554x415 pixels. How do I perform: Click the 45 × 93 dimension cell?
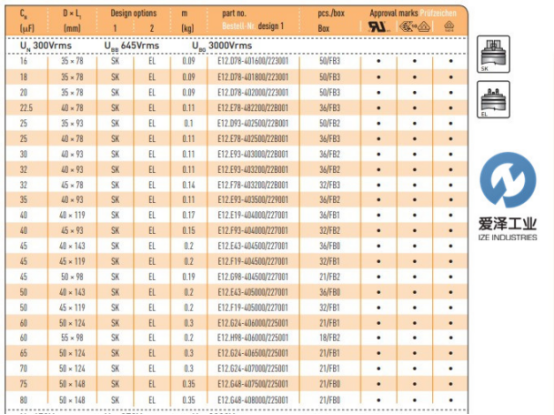pos(72,231)
